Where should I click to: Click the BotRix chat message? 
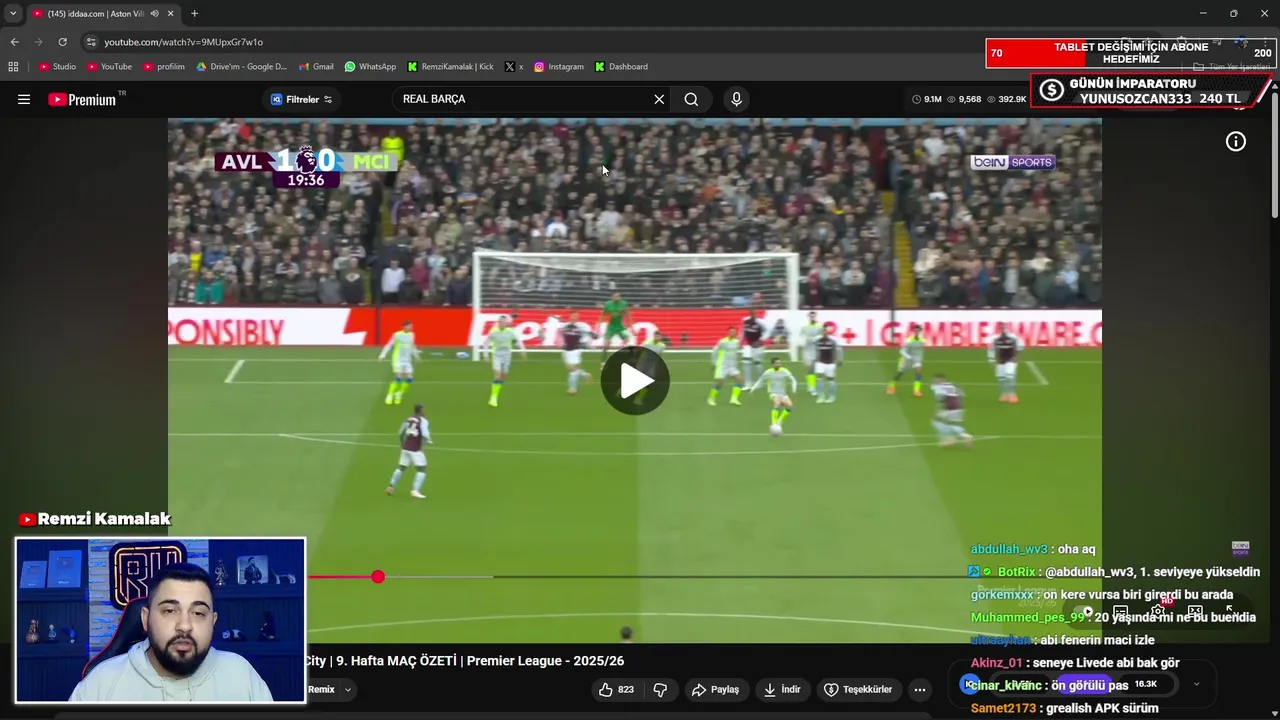(x=1113, y=572)
